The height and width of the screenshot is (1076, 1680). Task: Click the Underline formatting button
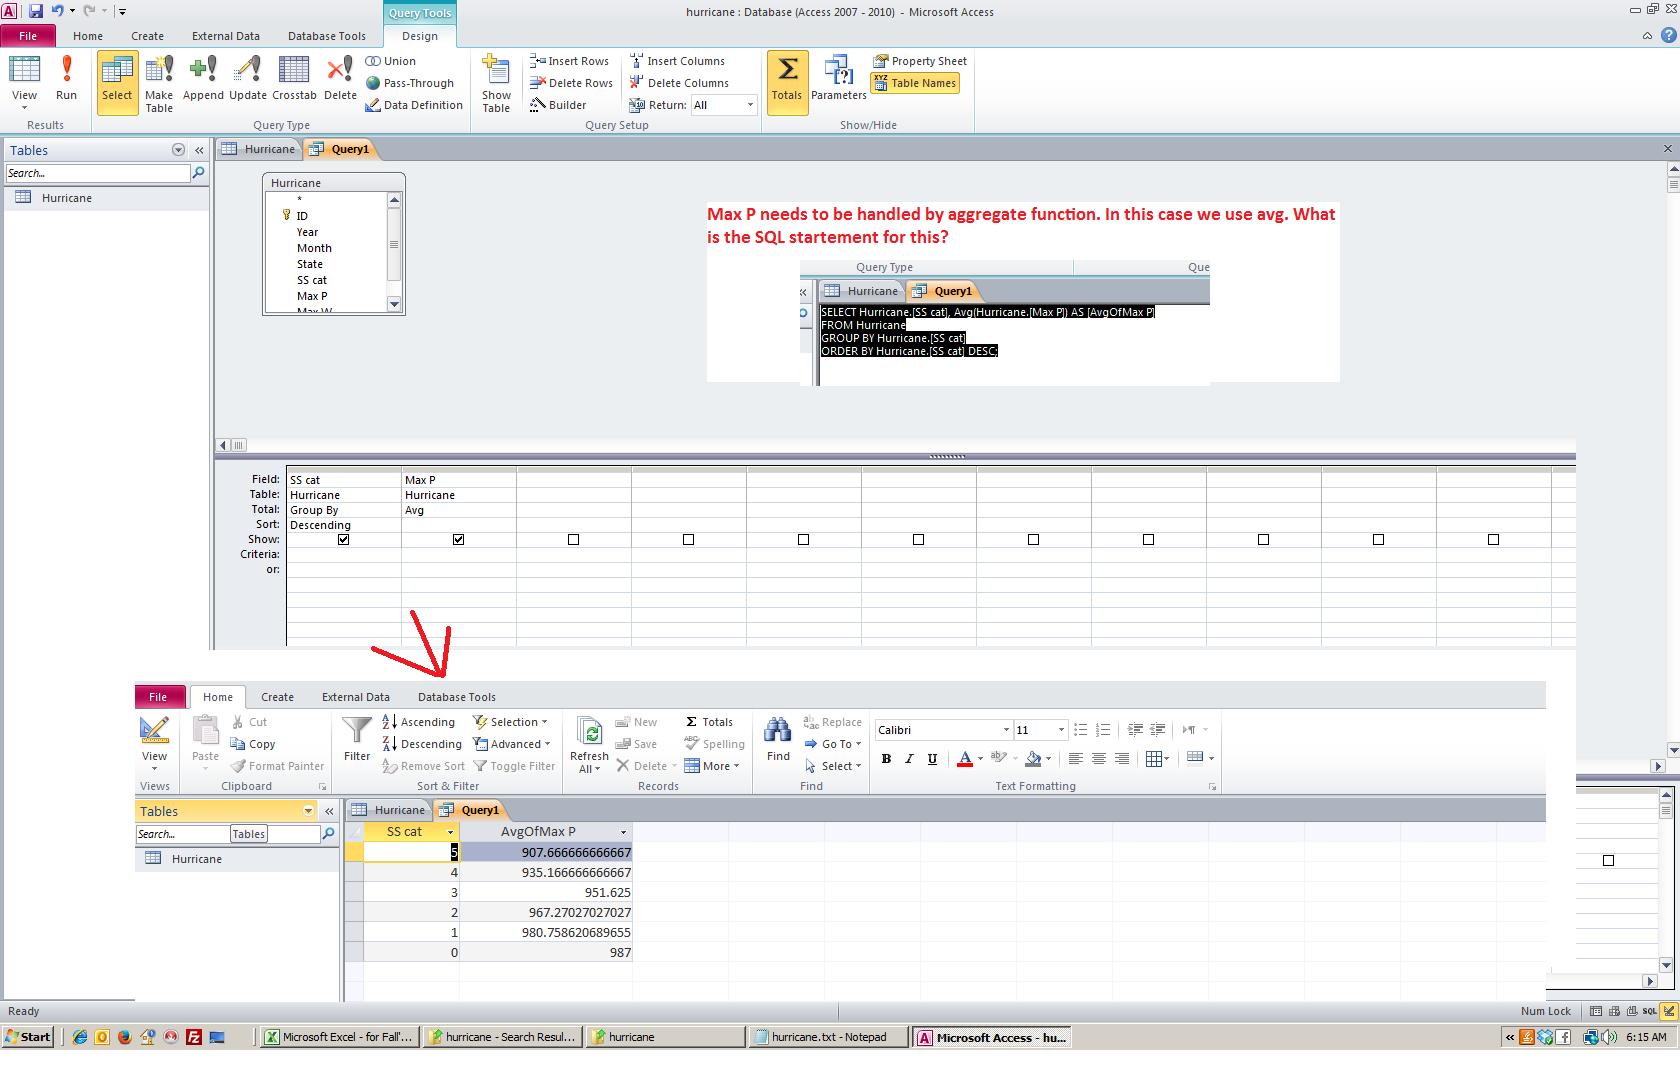[932, 759]
